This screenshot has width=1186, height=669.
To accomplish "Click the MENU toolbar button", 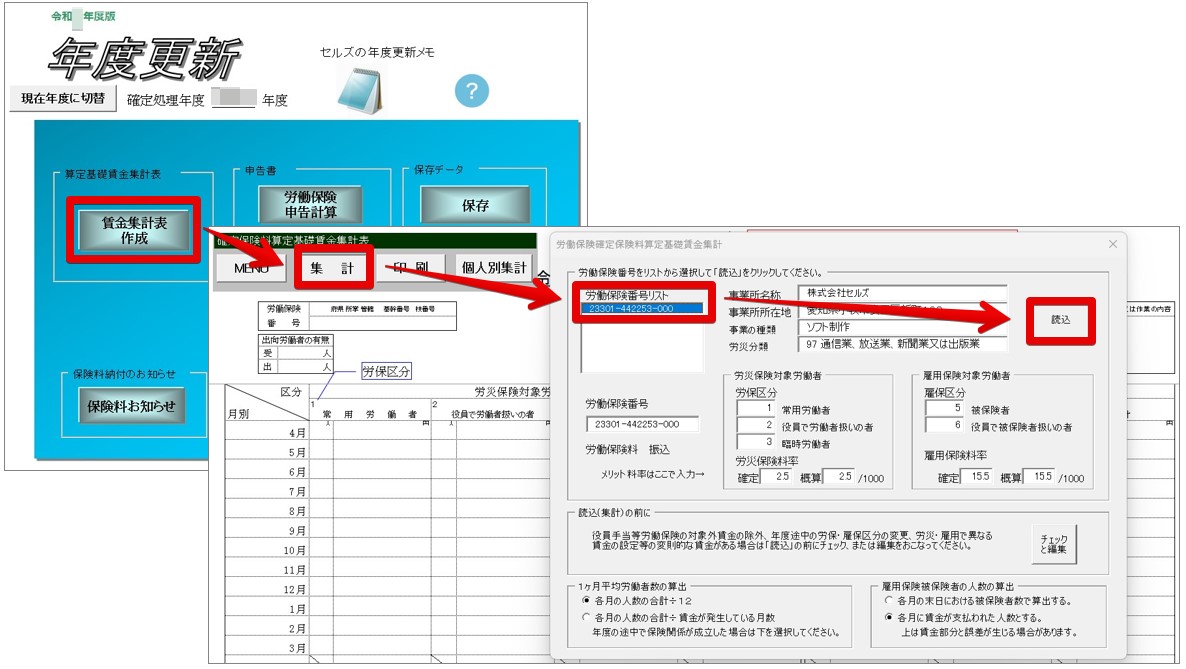I will click(251, 268).
